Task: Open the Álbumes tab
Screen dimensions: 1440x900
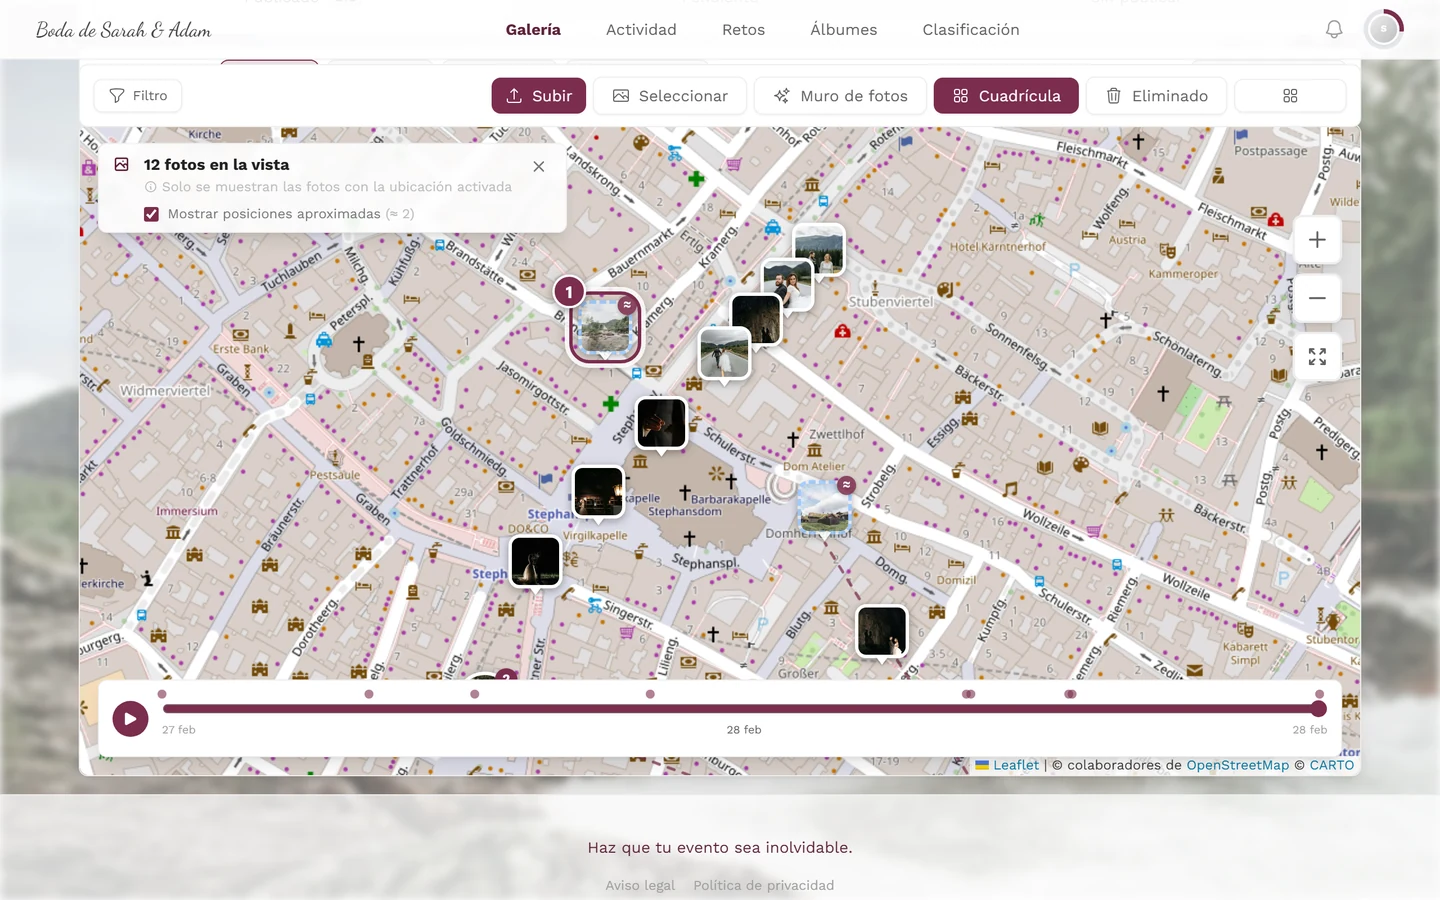Action: click(843, 30)
